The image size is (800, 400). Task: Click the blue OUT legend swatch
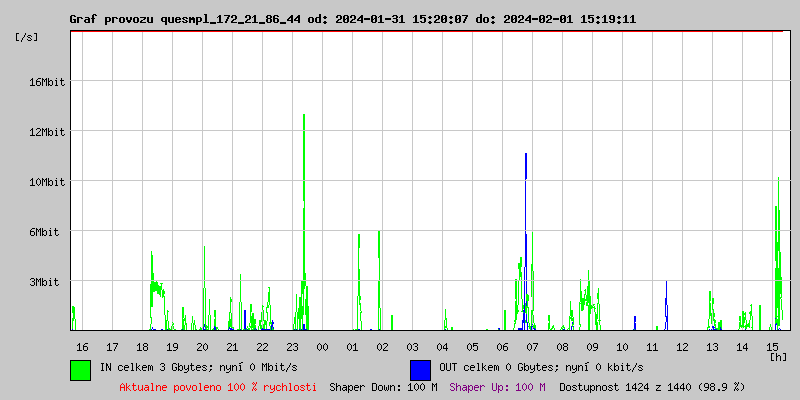(x=420, y=369)
